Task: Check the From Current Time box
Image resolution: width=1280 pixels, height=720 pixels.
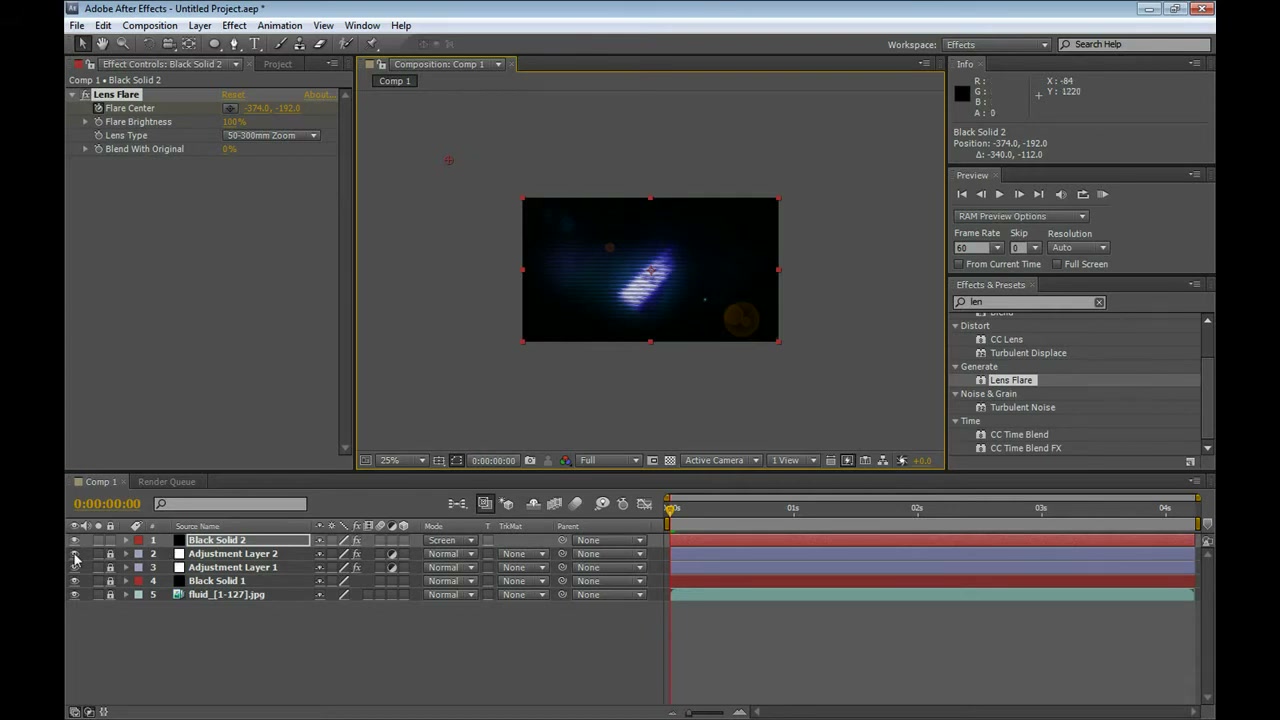Action: (x=959, y=264)
